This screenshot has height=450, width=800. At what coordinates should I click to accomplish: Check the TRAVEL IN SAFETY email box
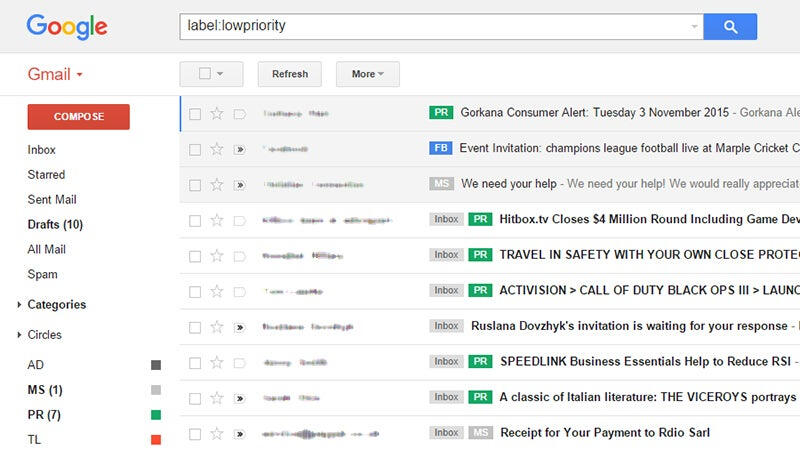195,256
